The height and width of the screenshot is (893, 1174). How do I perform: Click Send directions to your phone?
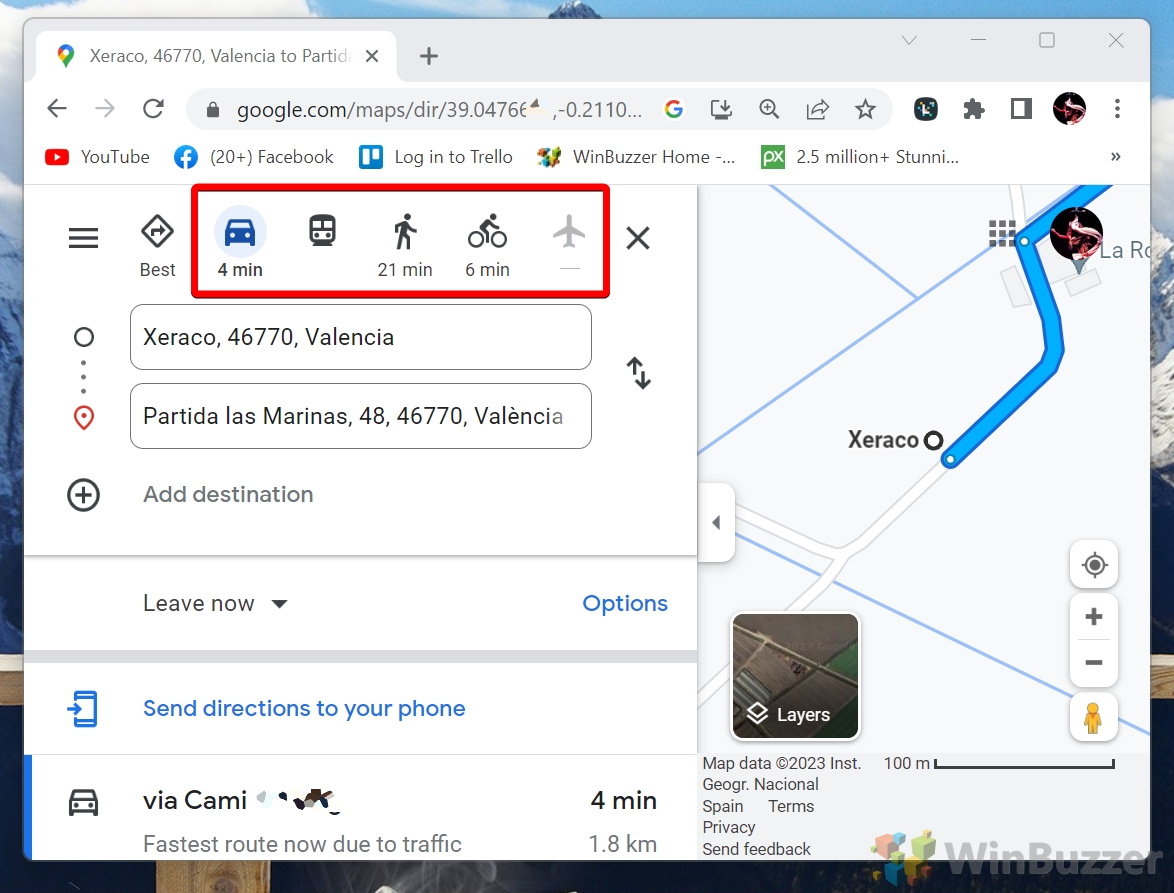(x=304, y=708)
